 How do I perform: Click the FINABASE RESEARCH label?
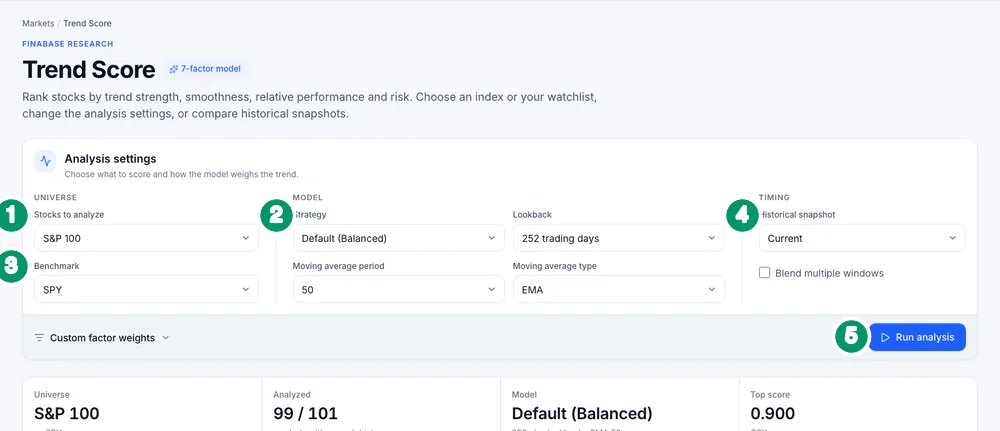click(68, 44)
